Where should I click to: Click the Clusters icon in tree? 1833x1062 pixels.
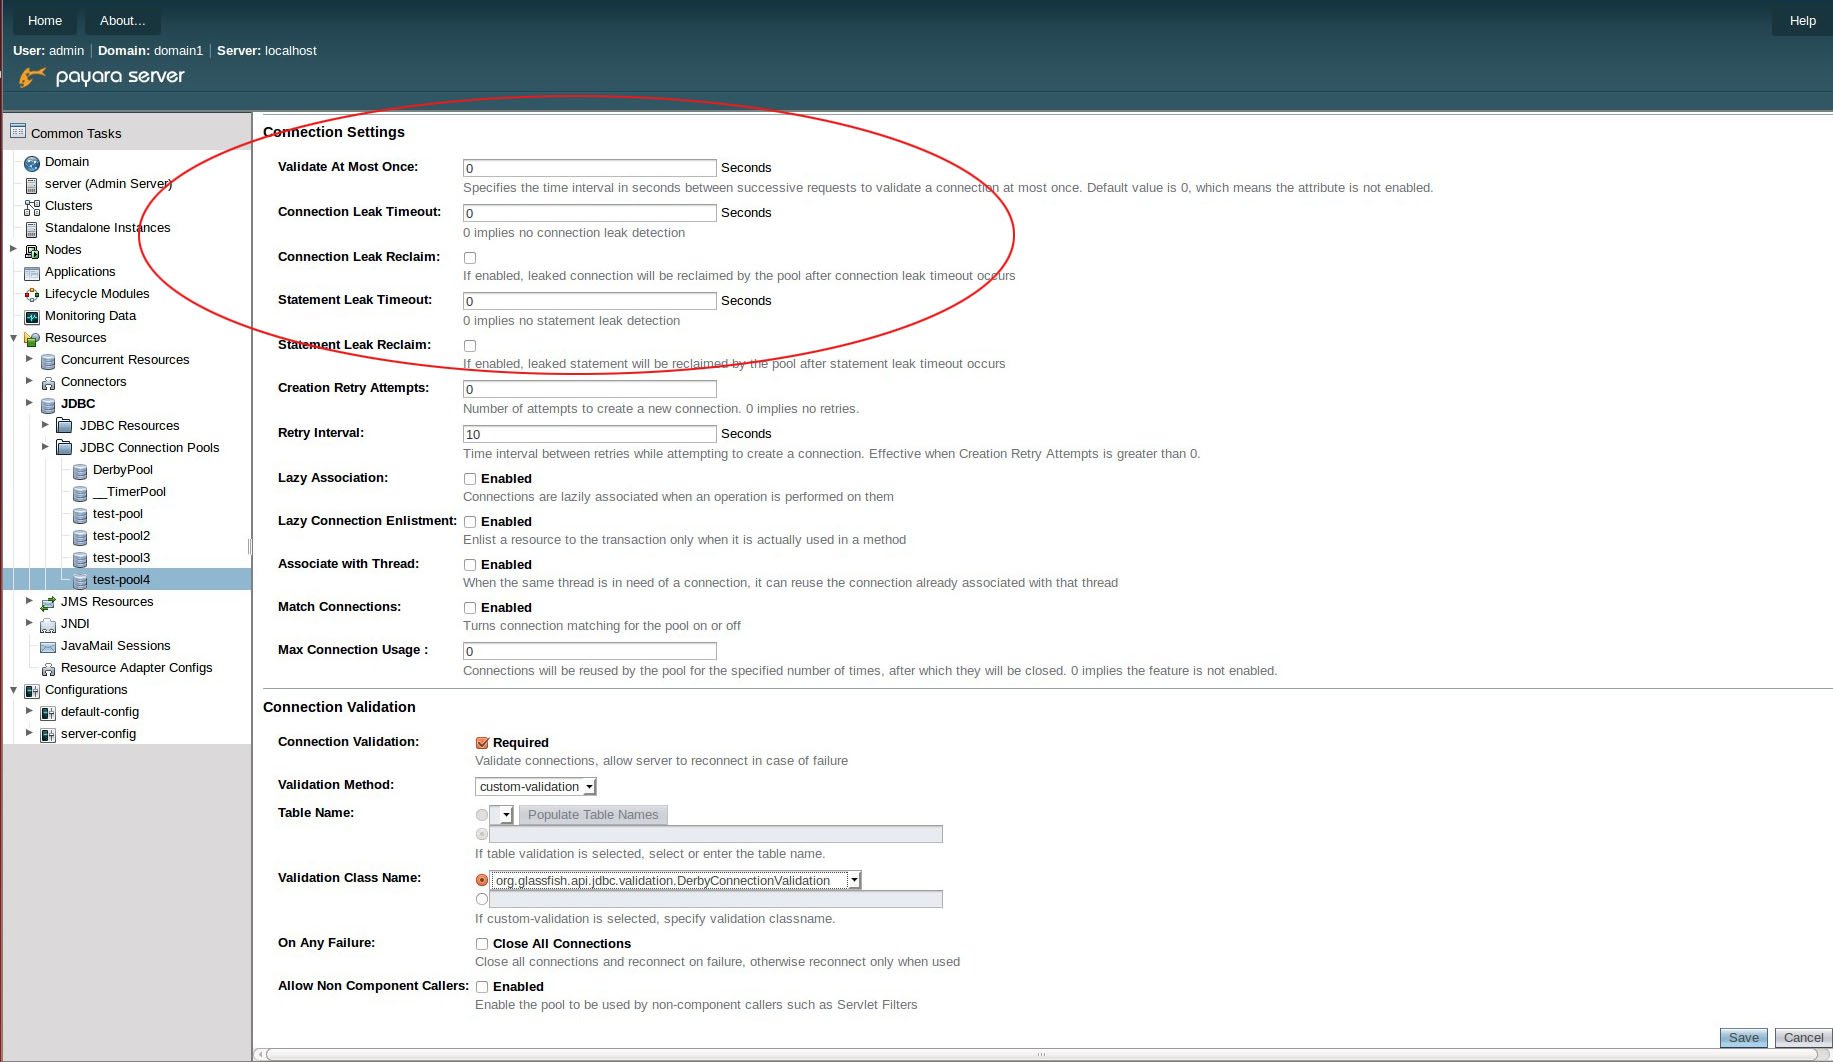click(x=31, y=206)
